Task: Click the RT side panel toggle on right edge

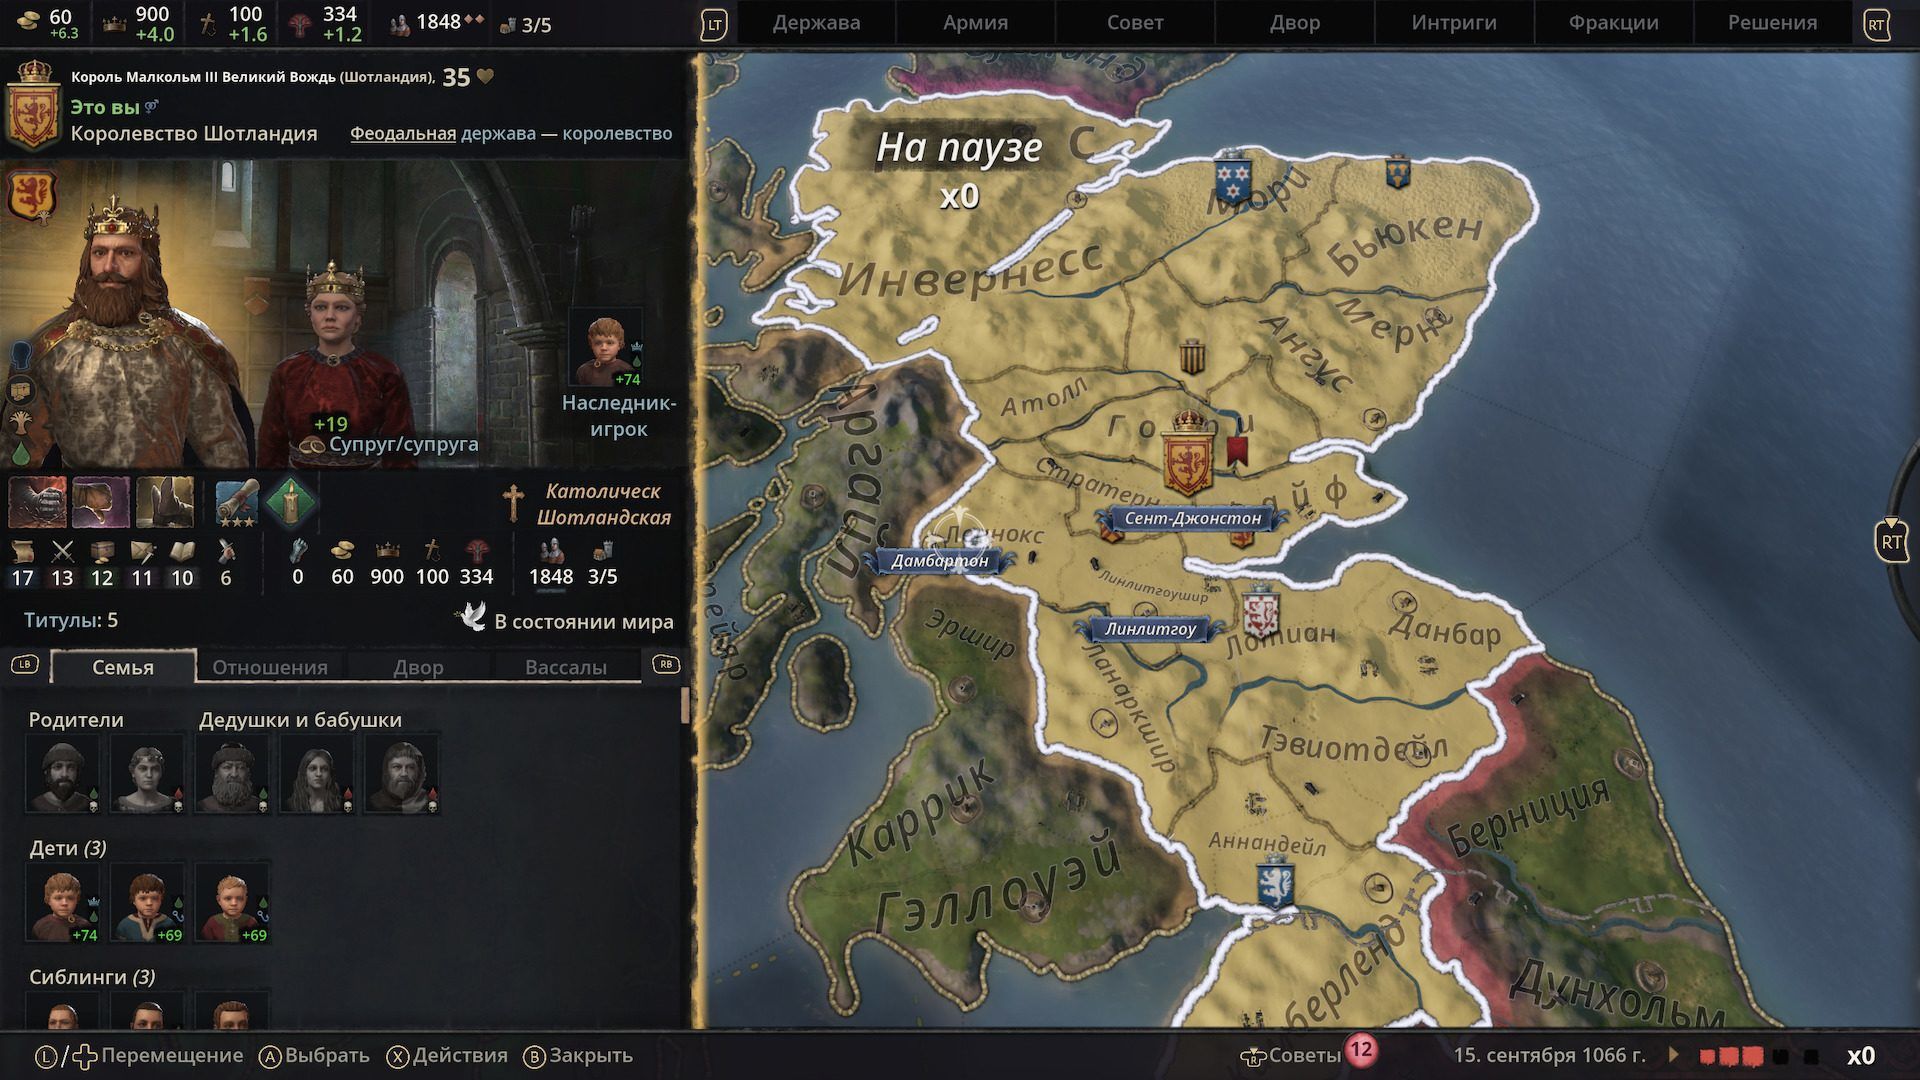Action: [1891, 541]
